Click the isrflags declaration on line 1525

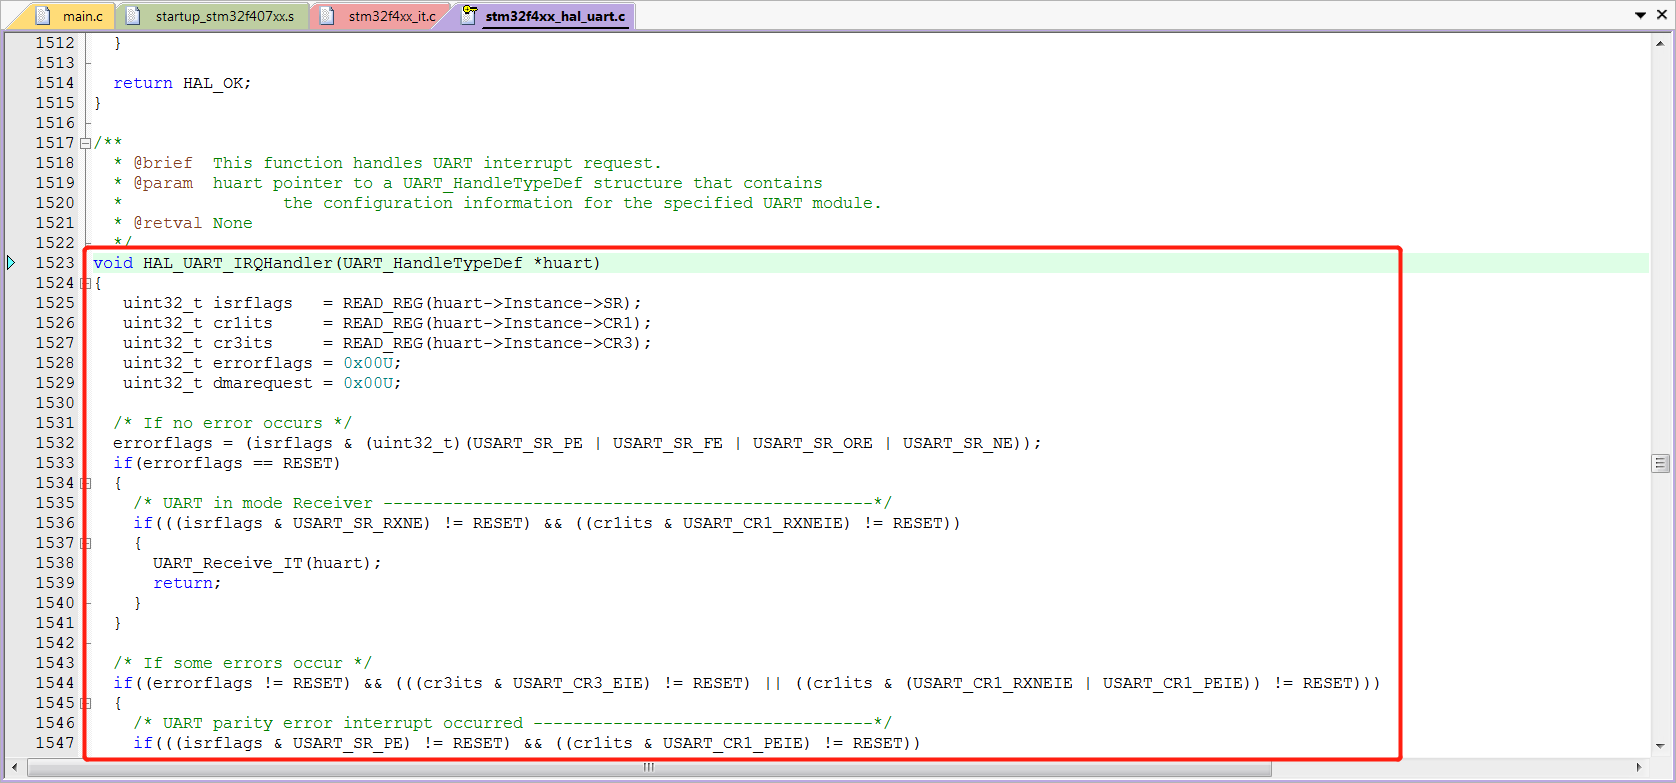coord(382,303)
